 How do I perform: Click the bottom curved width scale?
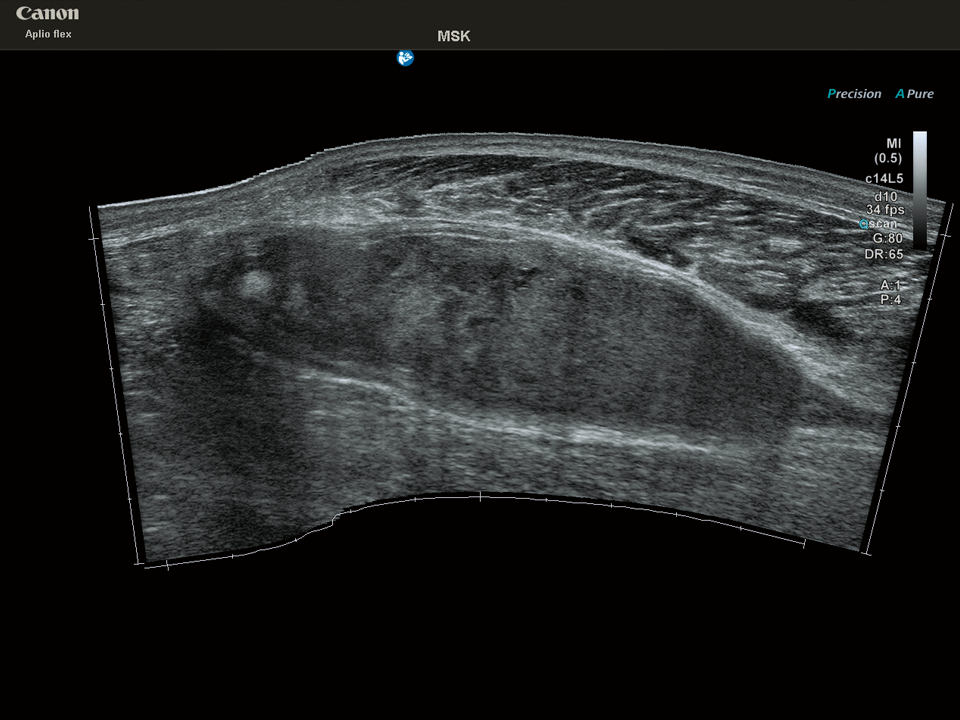(480, 497)
